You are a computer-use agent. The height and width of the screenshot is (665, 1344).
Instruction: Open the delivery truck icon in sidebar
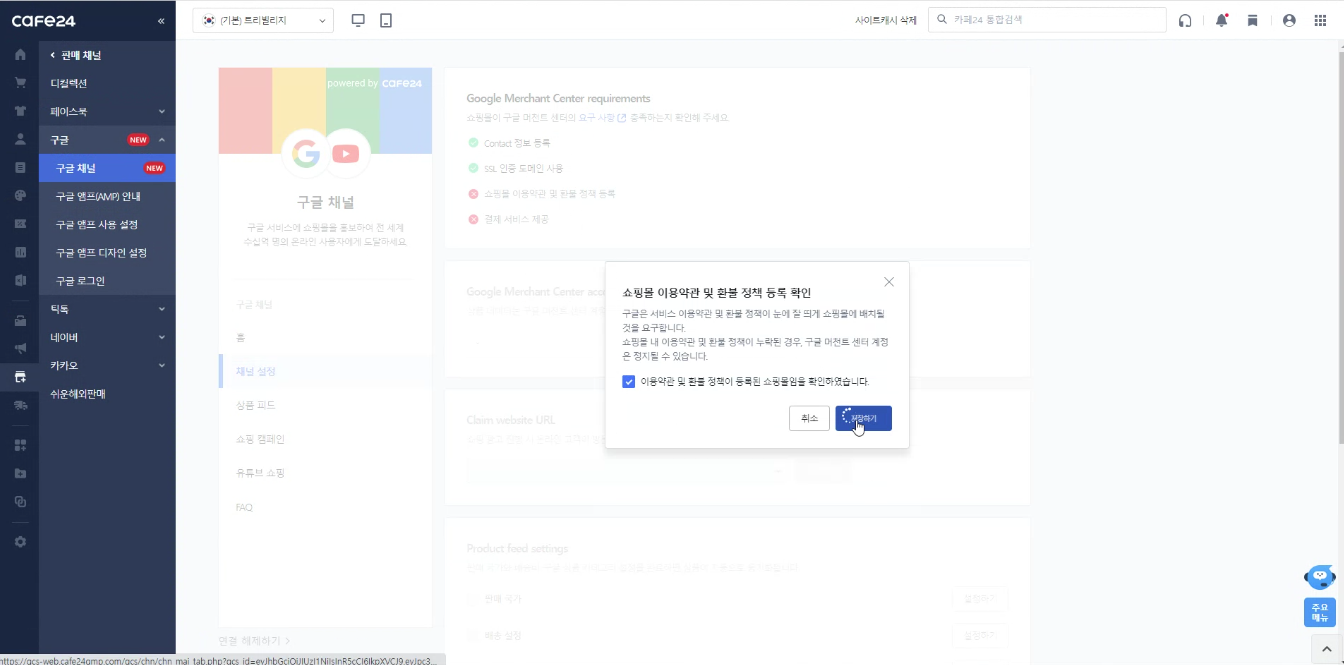click(x=20, y=405)
